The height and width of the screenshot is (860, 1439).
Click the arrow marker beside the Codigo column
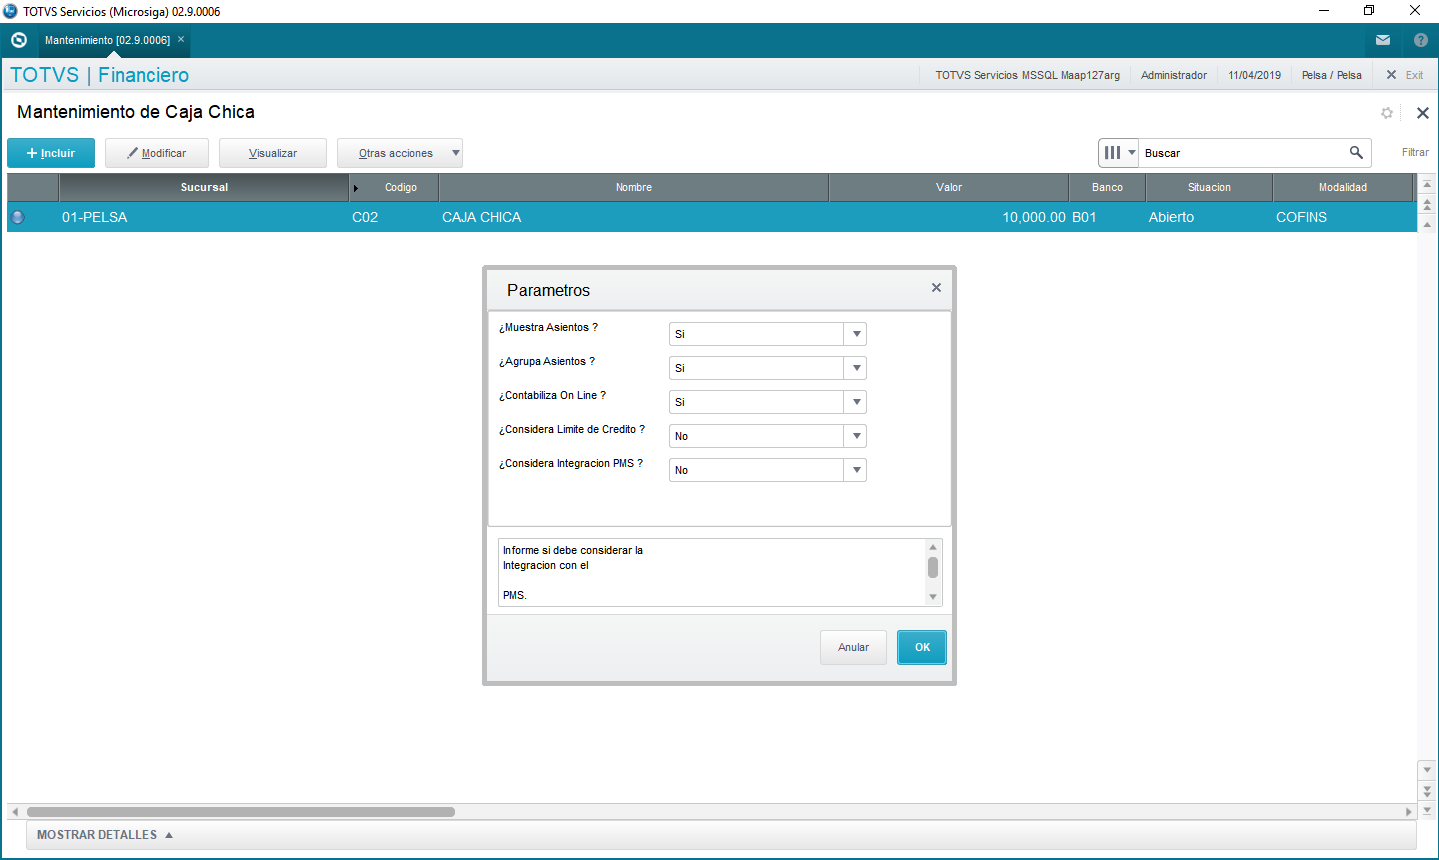[x=356, y=188]
